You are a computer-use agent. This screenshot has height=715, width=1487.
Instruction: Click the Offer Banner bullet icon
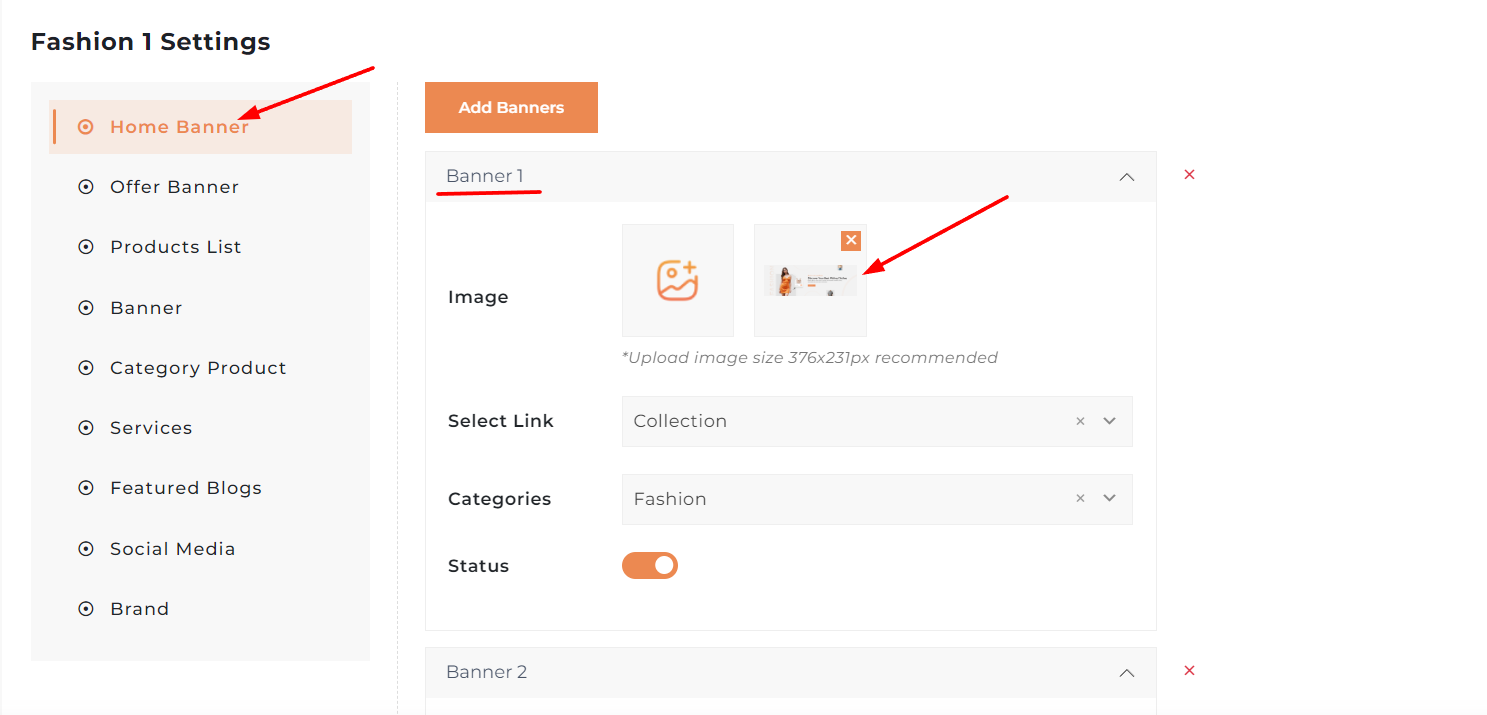[x=86, y=187]
